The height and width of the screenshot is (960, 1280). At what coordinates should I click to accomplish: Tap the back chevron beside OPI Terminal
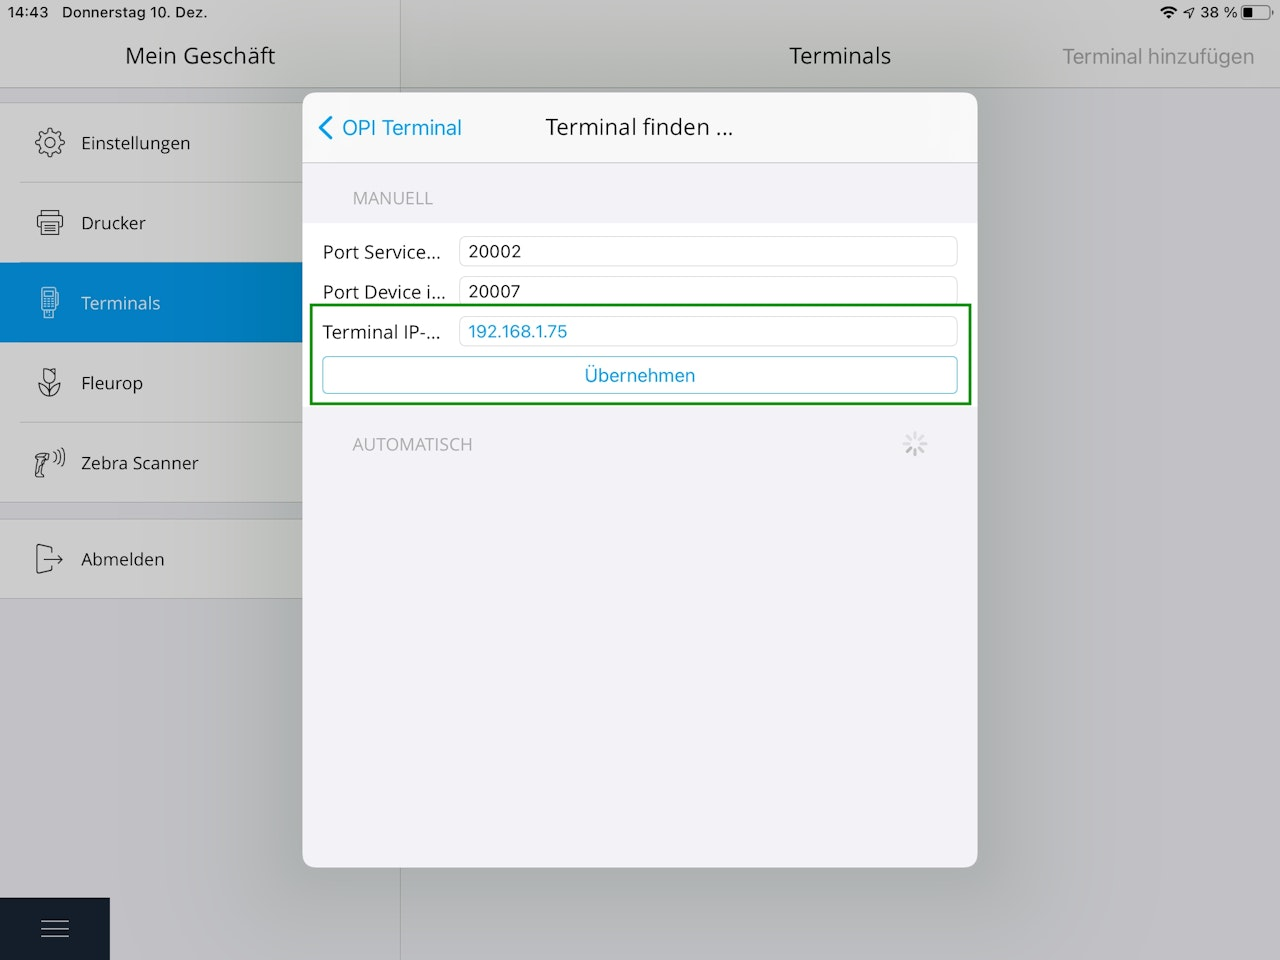click(325, 128)
